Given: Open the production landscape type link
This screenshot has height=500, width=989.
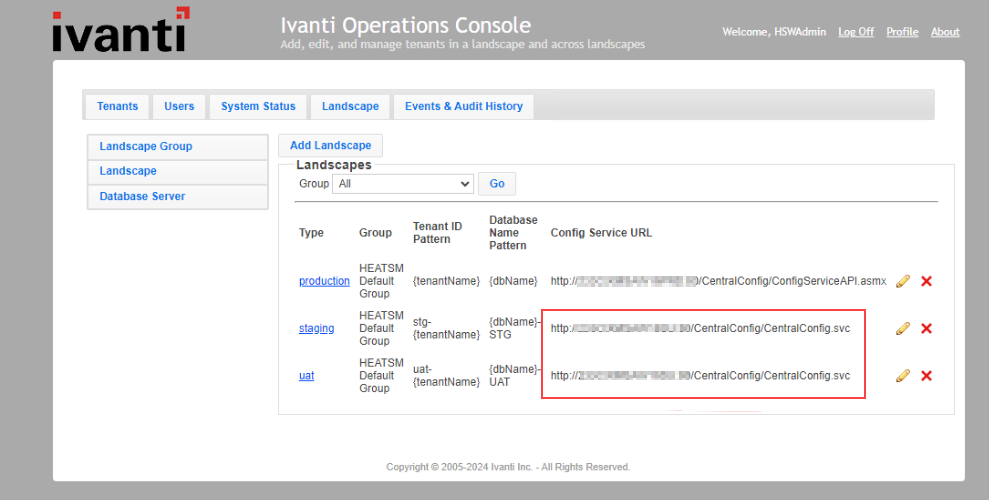Looking at the screenshot, I should [324, 281].
